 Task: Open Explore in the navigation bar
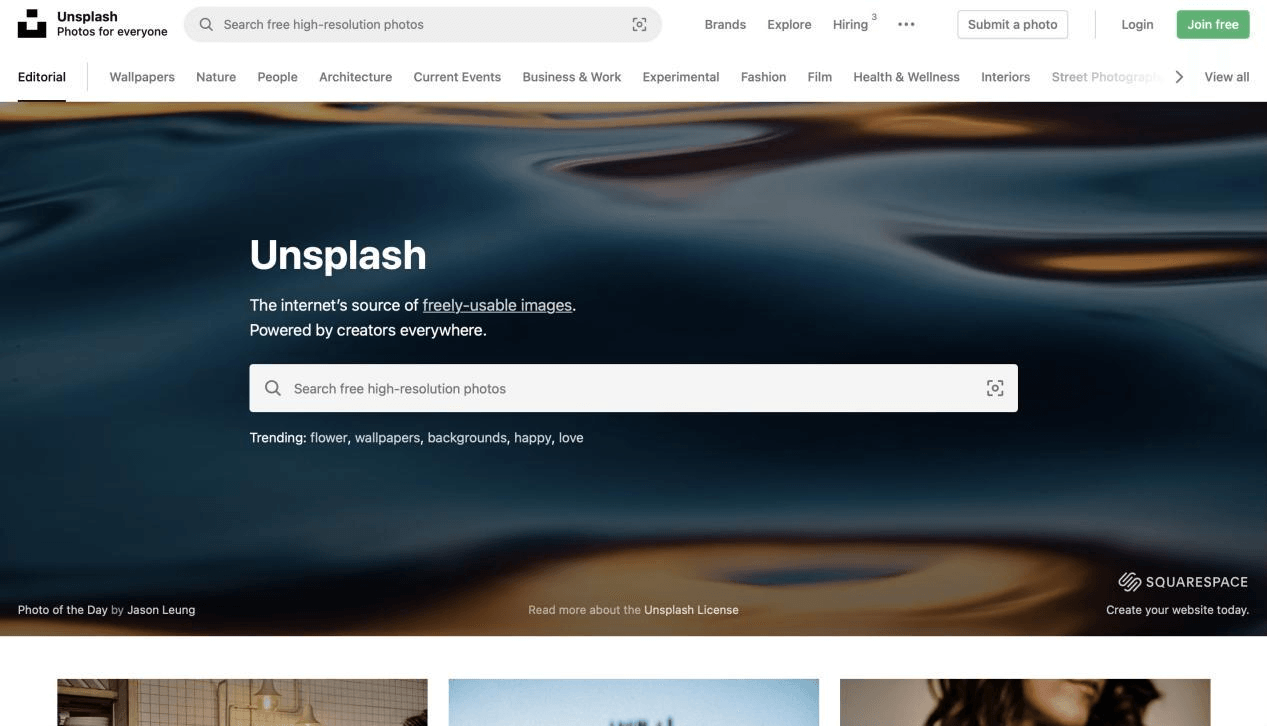(789, 24)
